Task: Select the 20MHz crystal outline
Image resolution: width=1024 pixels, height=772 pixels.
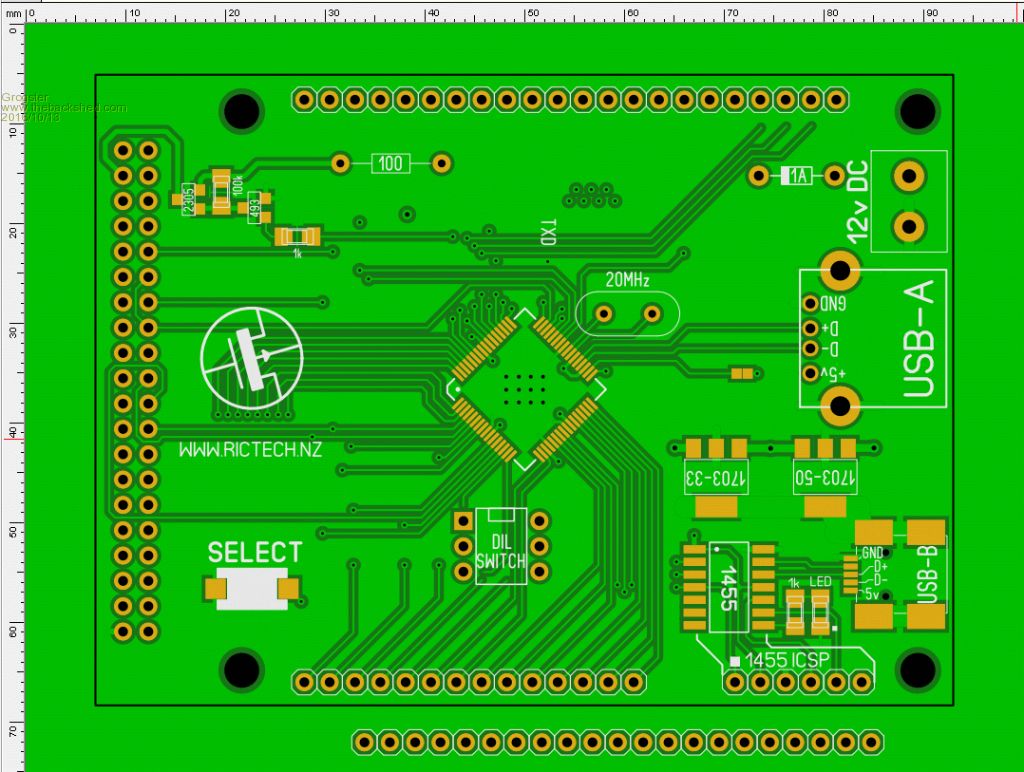Action: [x=627, y=313]
